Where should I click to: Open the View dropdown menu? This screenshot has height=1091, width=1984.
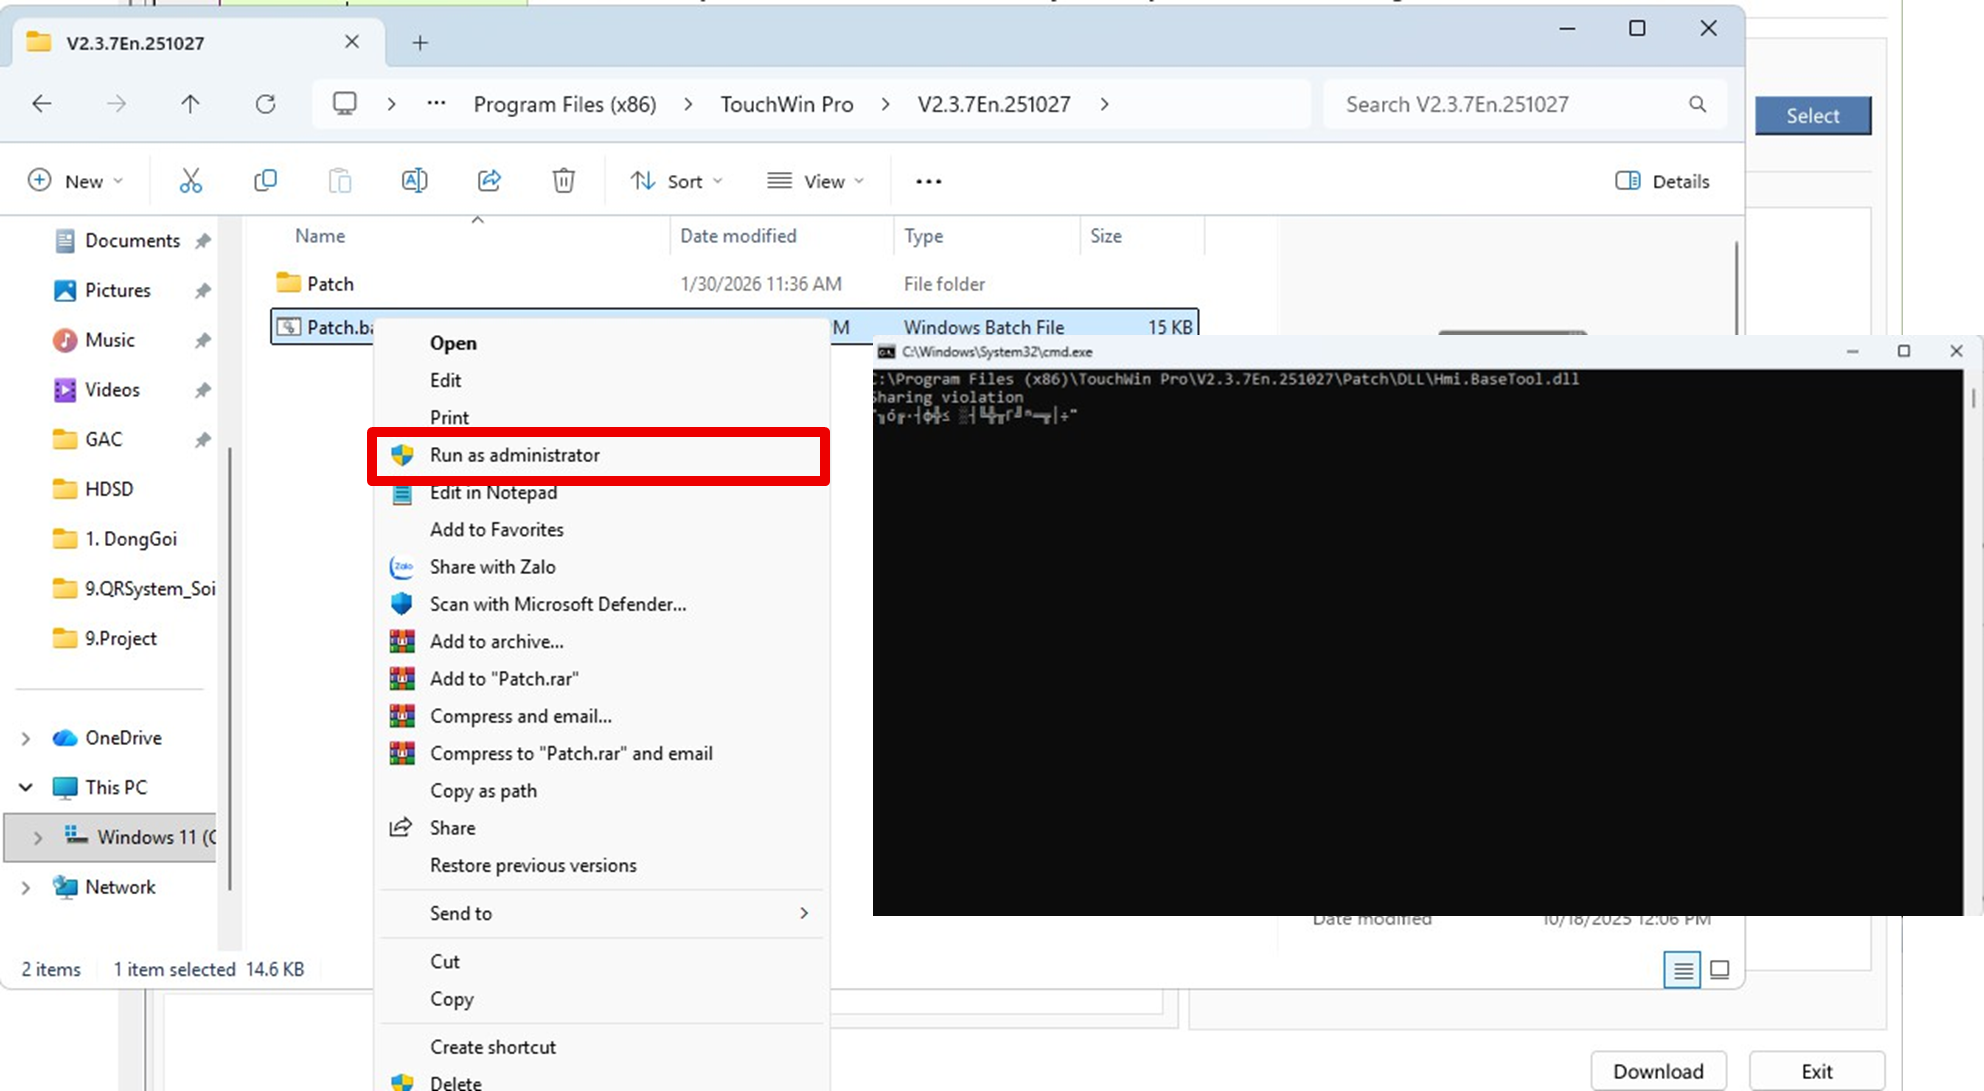click(x=815, y=181)
